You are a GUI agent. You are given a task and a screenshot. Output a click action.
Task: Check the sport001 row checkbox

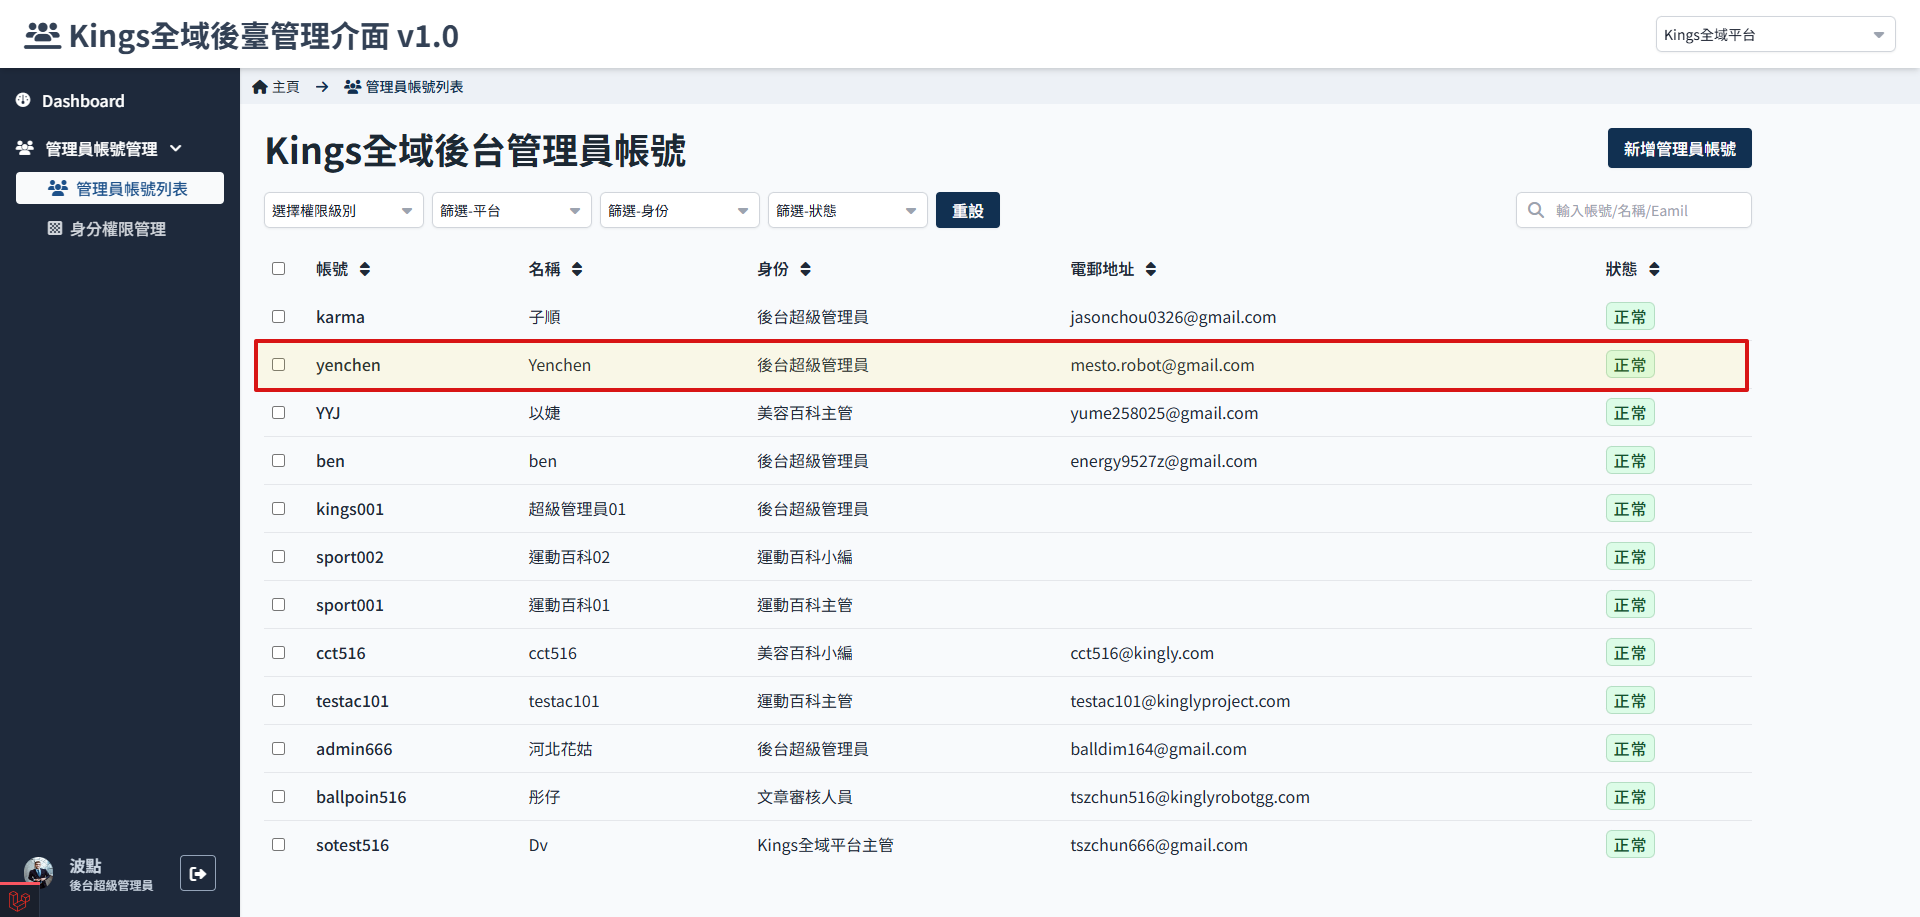point(278,604)
